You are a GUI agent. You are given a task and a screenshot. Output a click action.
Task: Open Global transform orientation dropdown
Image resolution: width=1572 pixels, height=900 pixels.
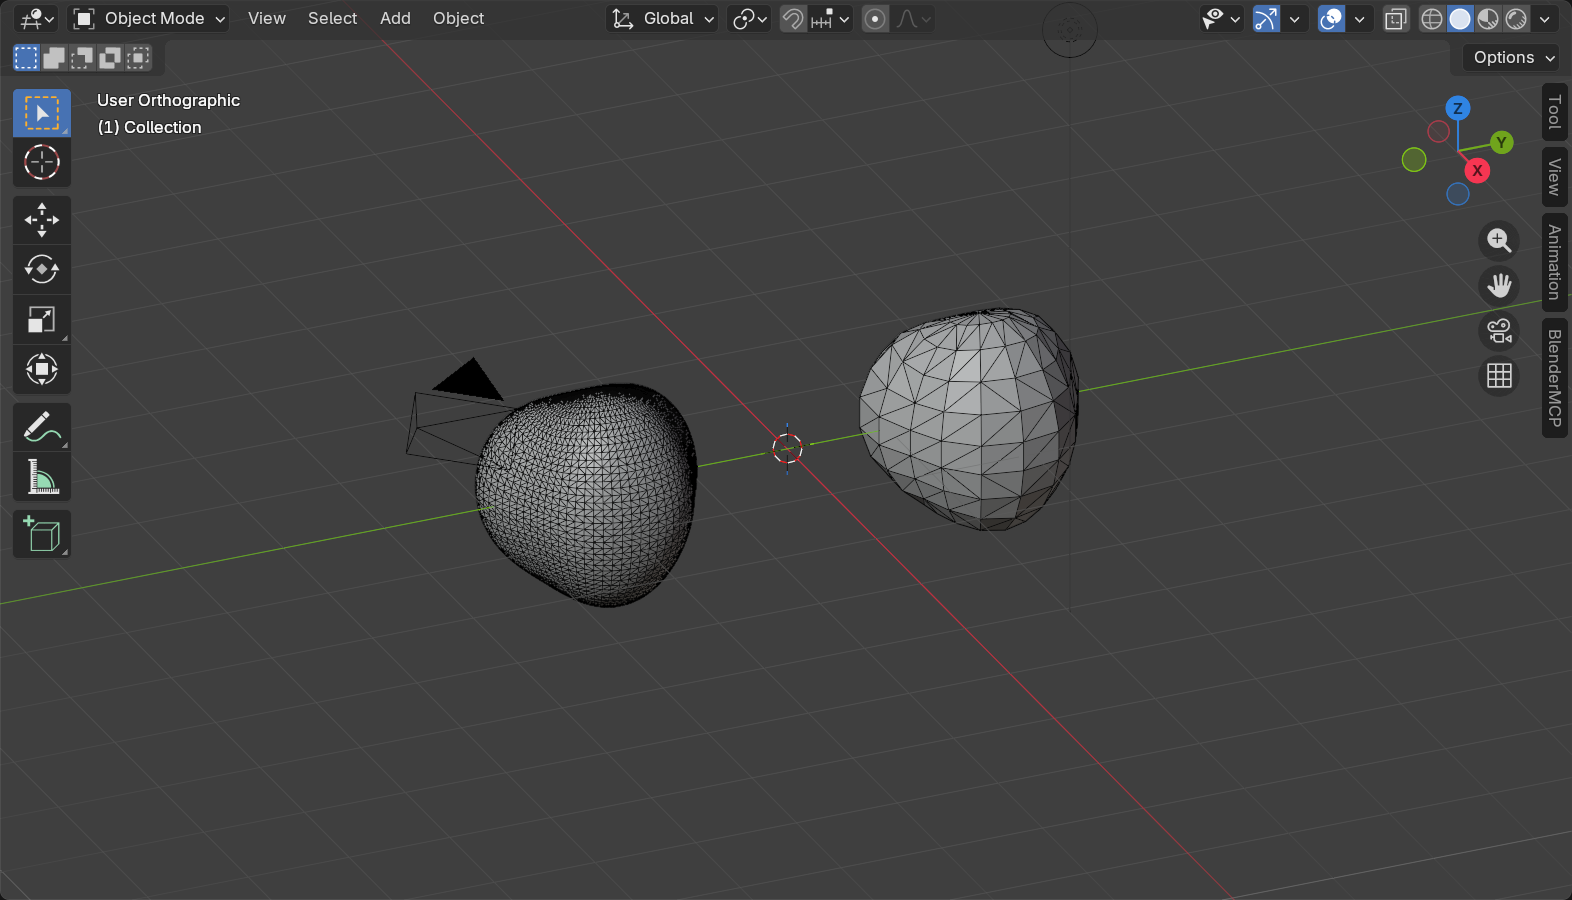tap(663, 19)
